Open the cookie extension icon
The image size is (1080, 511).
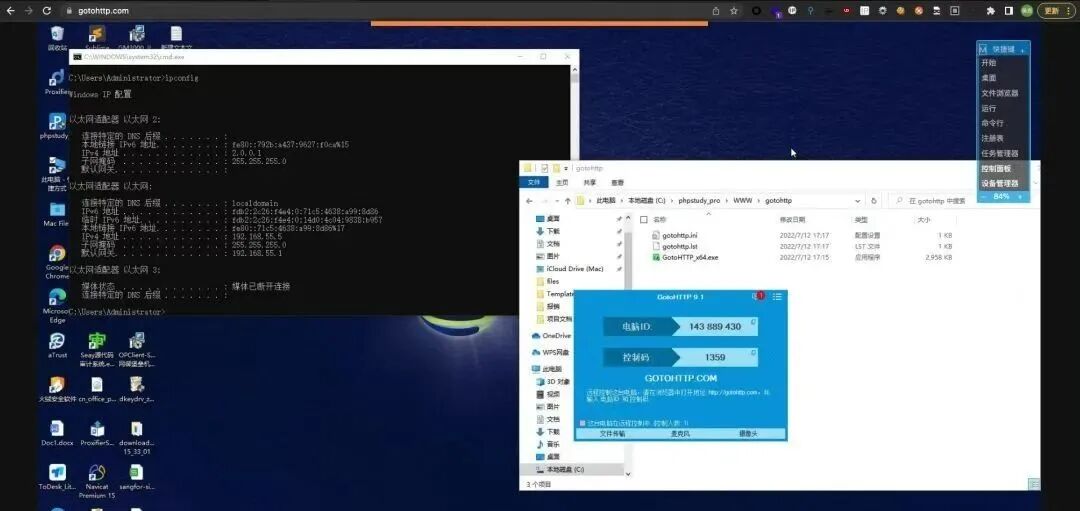click(900, 11)
